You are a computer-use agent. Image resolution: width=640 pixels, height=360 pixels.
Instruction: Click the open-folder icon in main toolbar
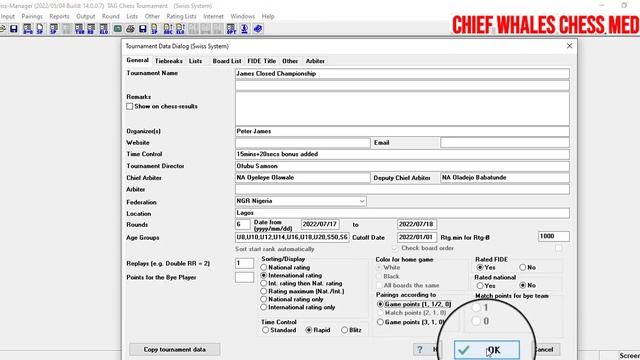[x=2, y=29]
